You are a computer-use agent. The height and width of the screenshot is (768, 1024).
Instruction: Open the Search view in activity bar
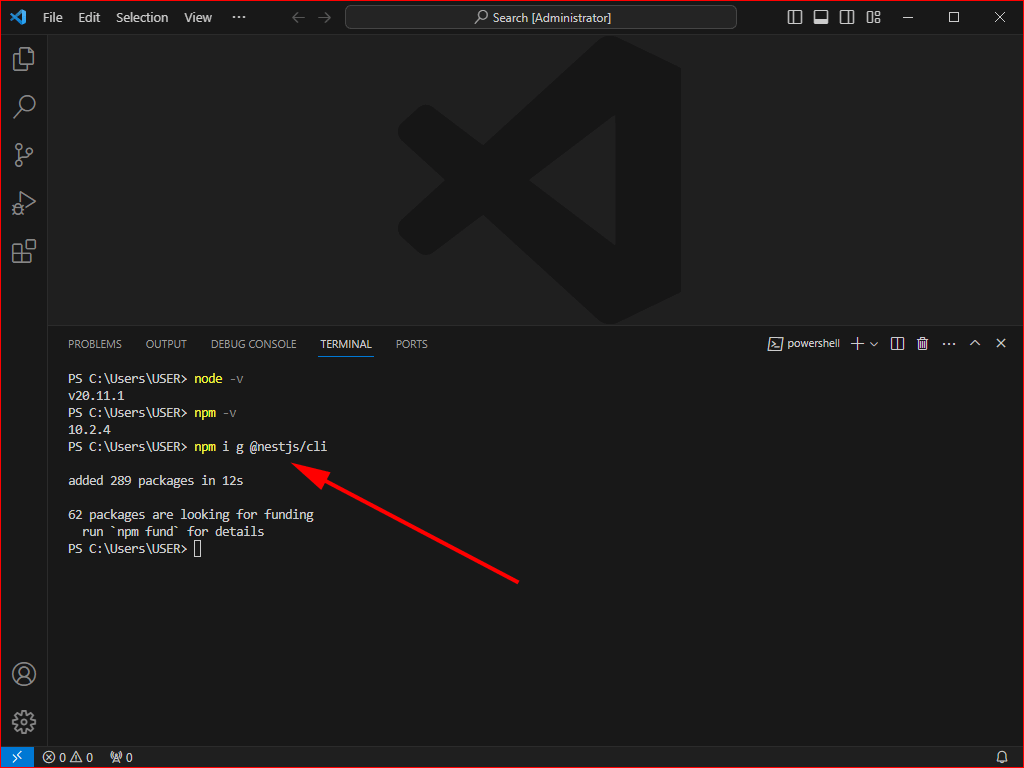pos(24,107)
